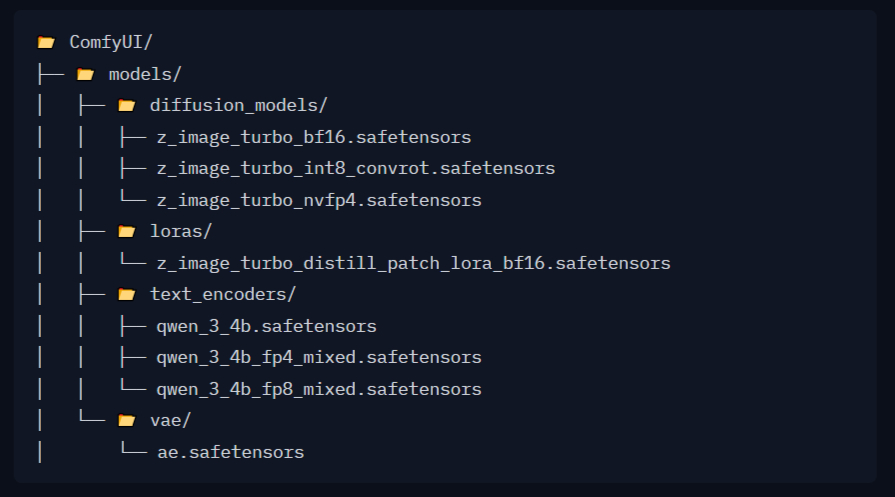Image resolution: width=895 pixels, height=497 pixels.
Task: Select the loras/ folder name
Action: [181, 231]
